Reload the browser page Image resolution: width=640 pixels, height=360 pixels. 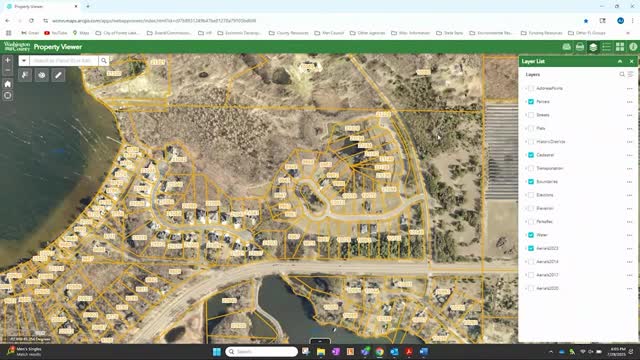31,20
